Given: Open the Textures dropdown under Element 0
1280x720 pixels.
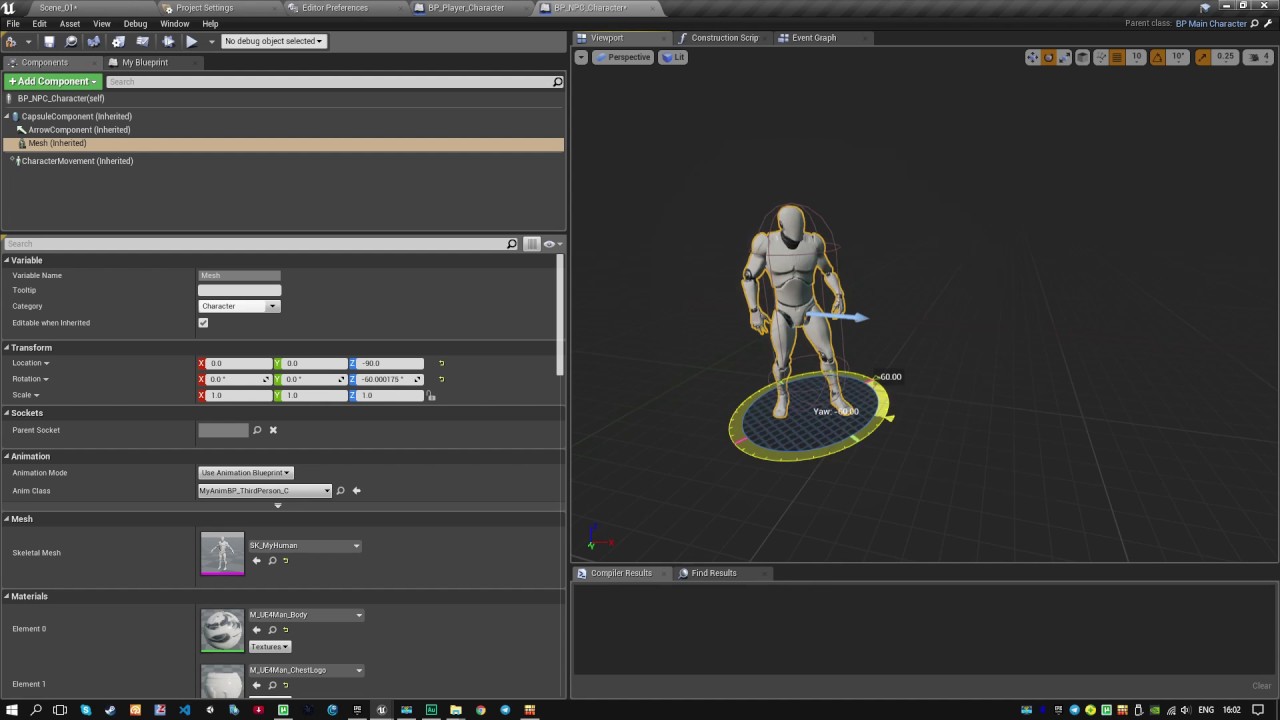Looking at the screenshot, I should (270, 647).
